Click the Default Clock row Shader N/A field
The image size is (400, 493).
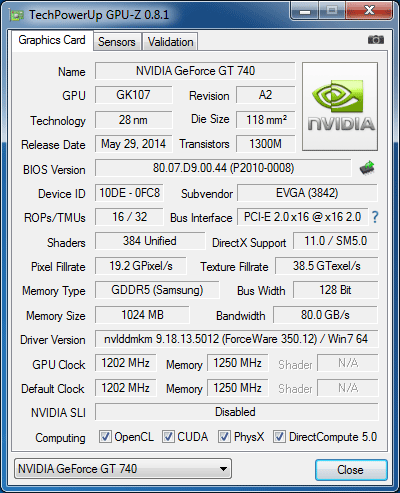pyautogui.click(x=348, y=388)
